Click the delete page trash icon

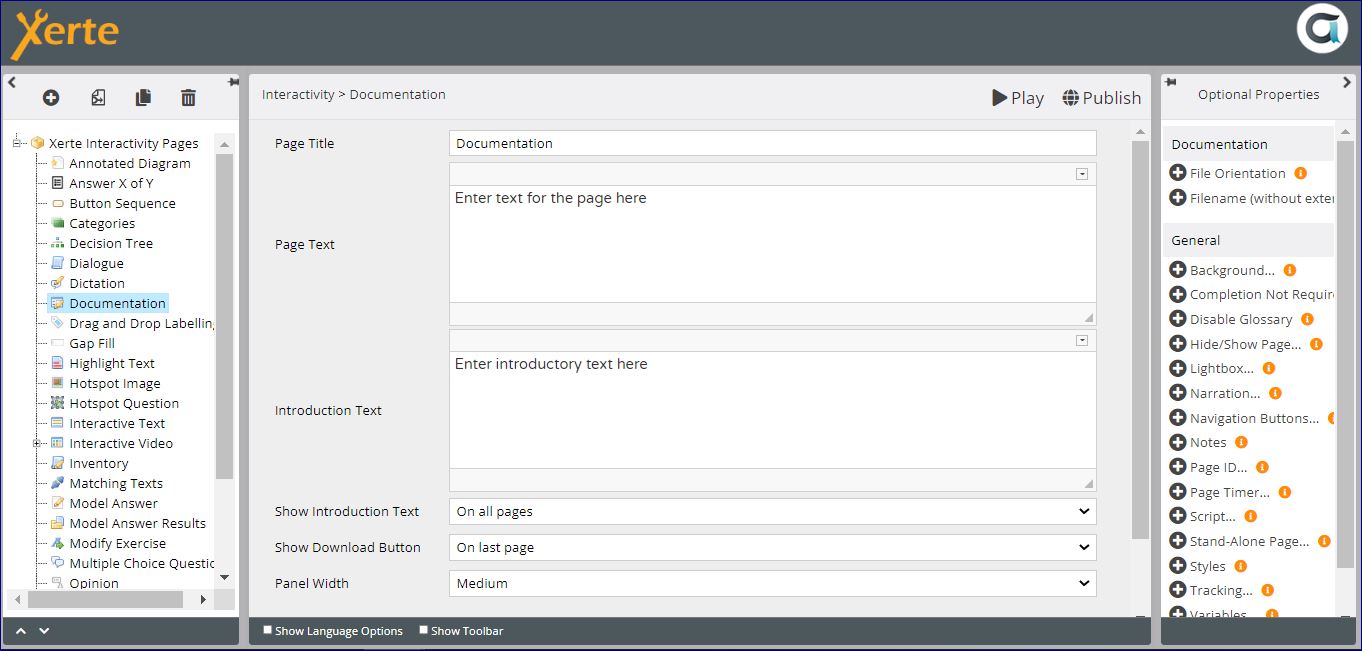point(188,97)
